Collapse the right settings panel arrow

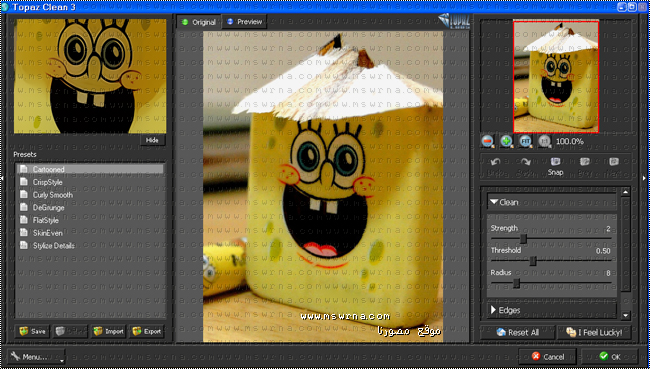point(644,178)
